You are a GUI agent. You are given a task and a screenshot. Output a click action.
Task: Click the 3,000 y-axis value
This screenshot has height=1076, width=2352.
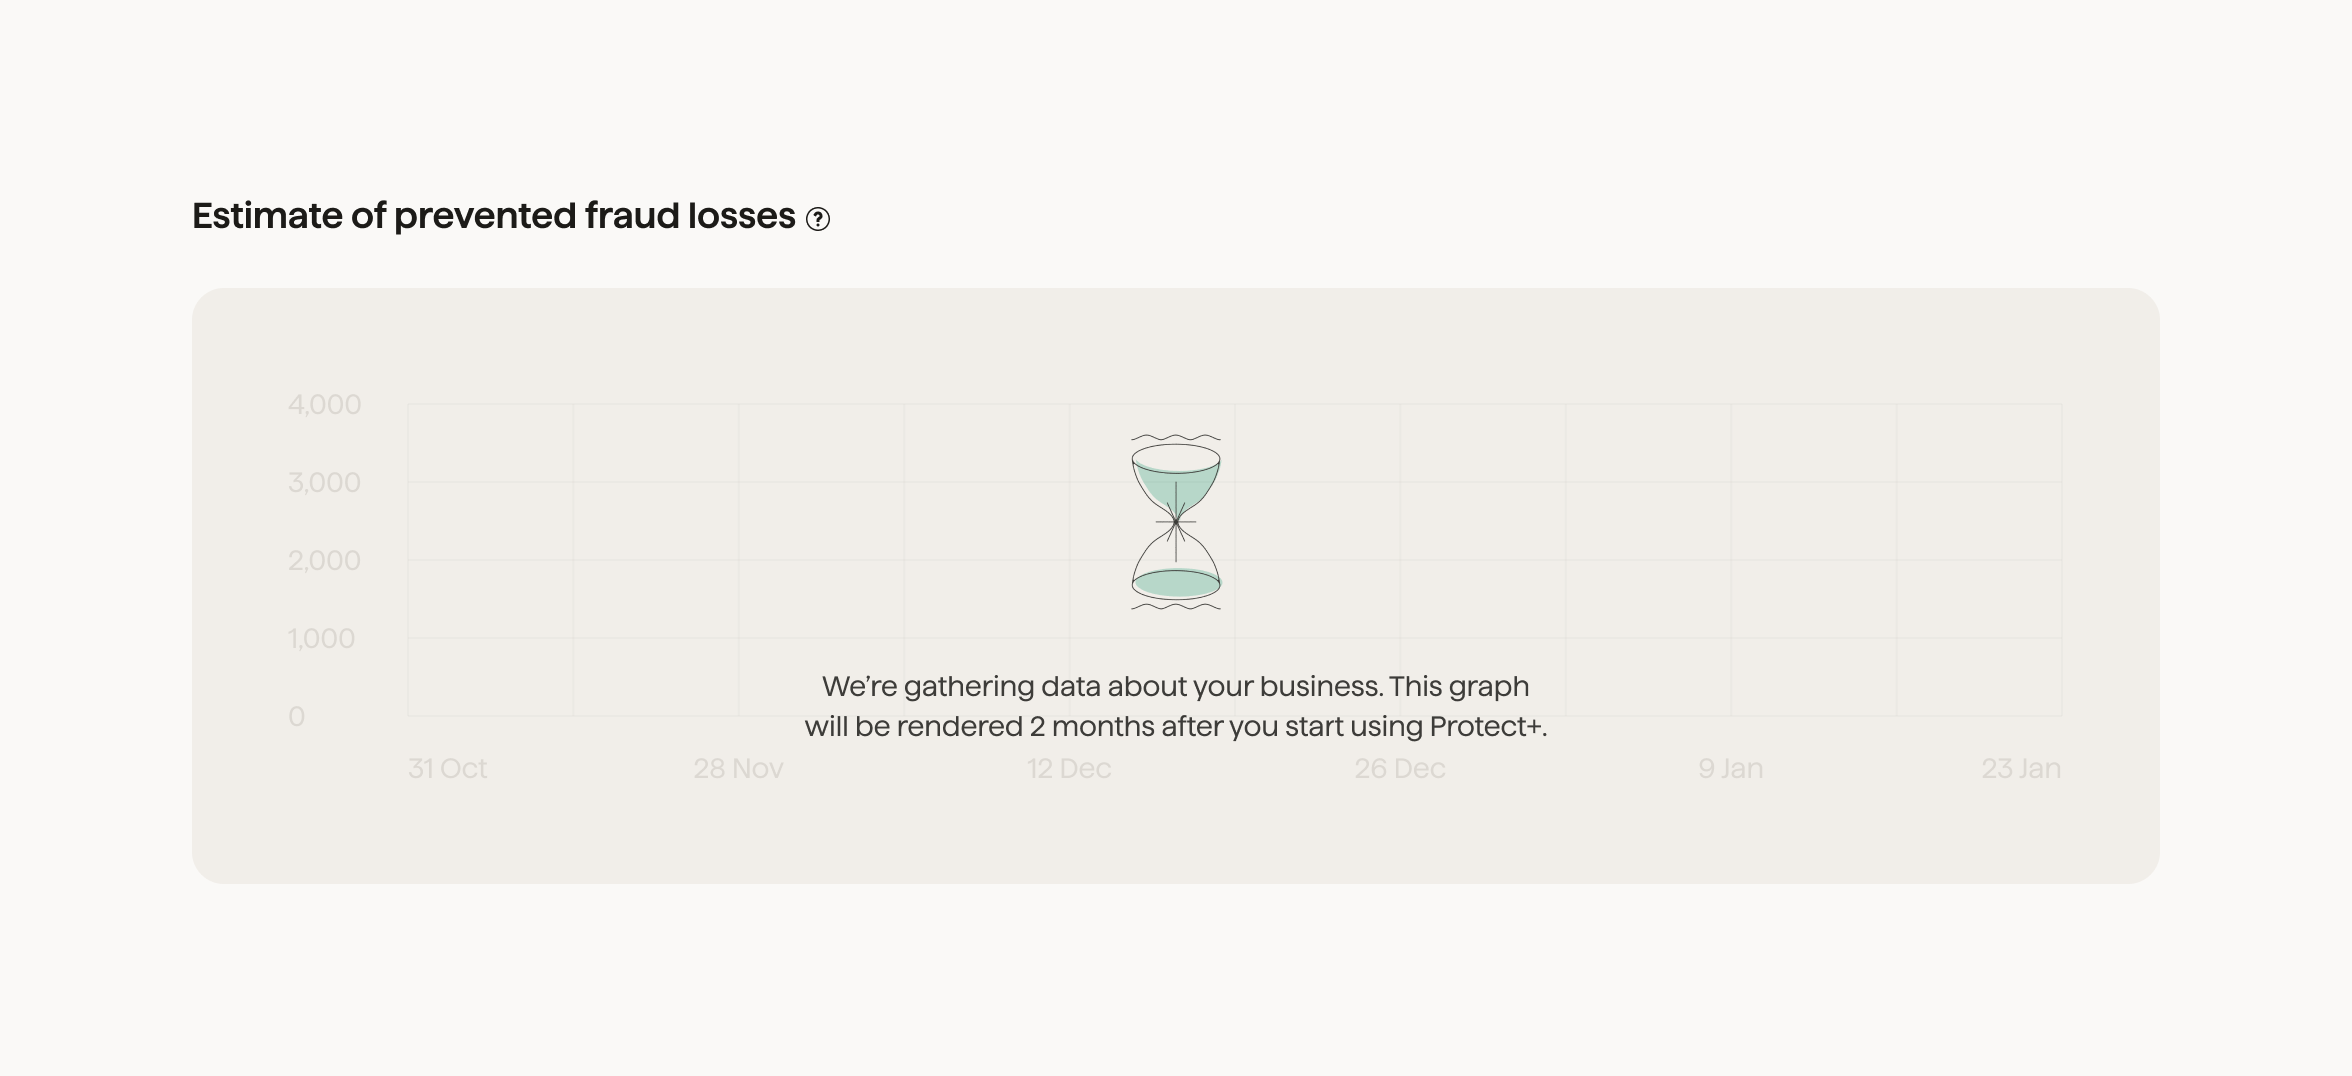pyautogui.click(x=323, y=482)
